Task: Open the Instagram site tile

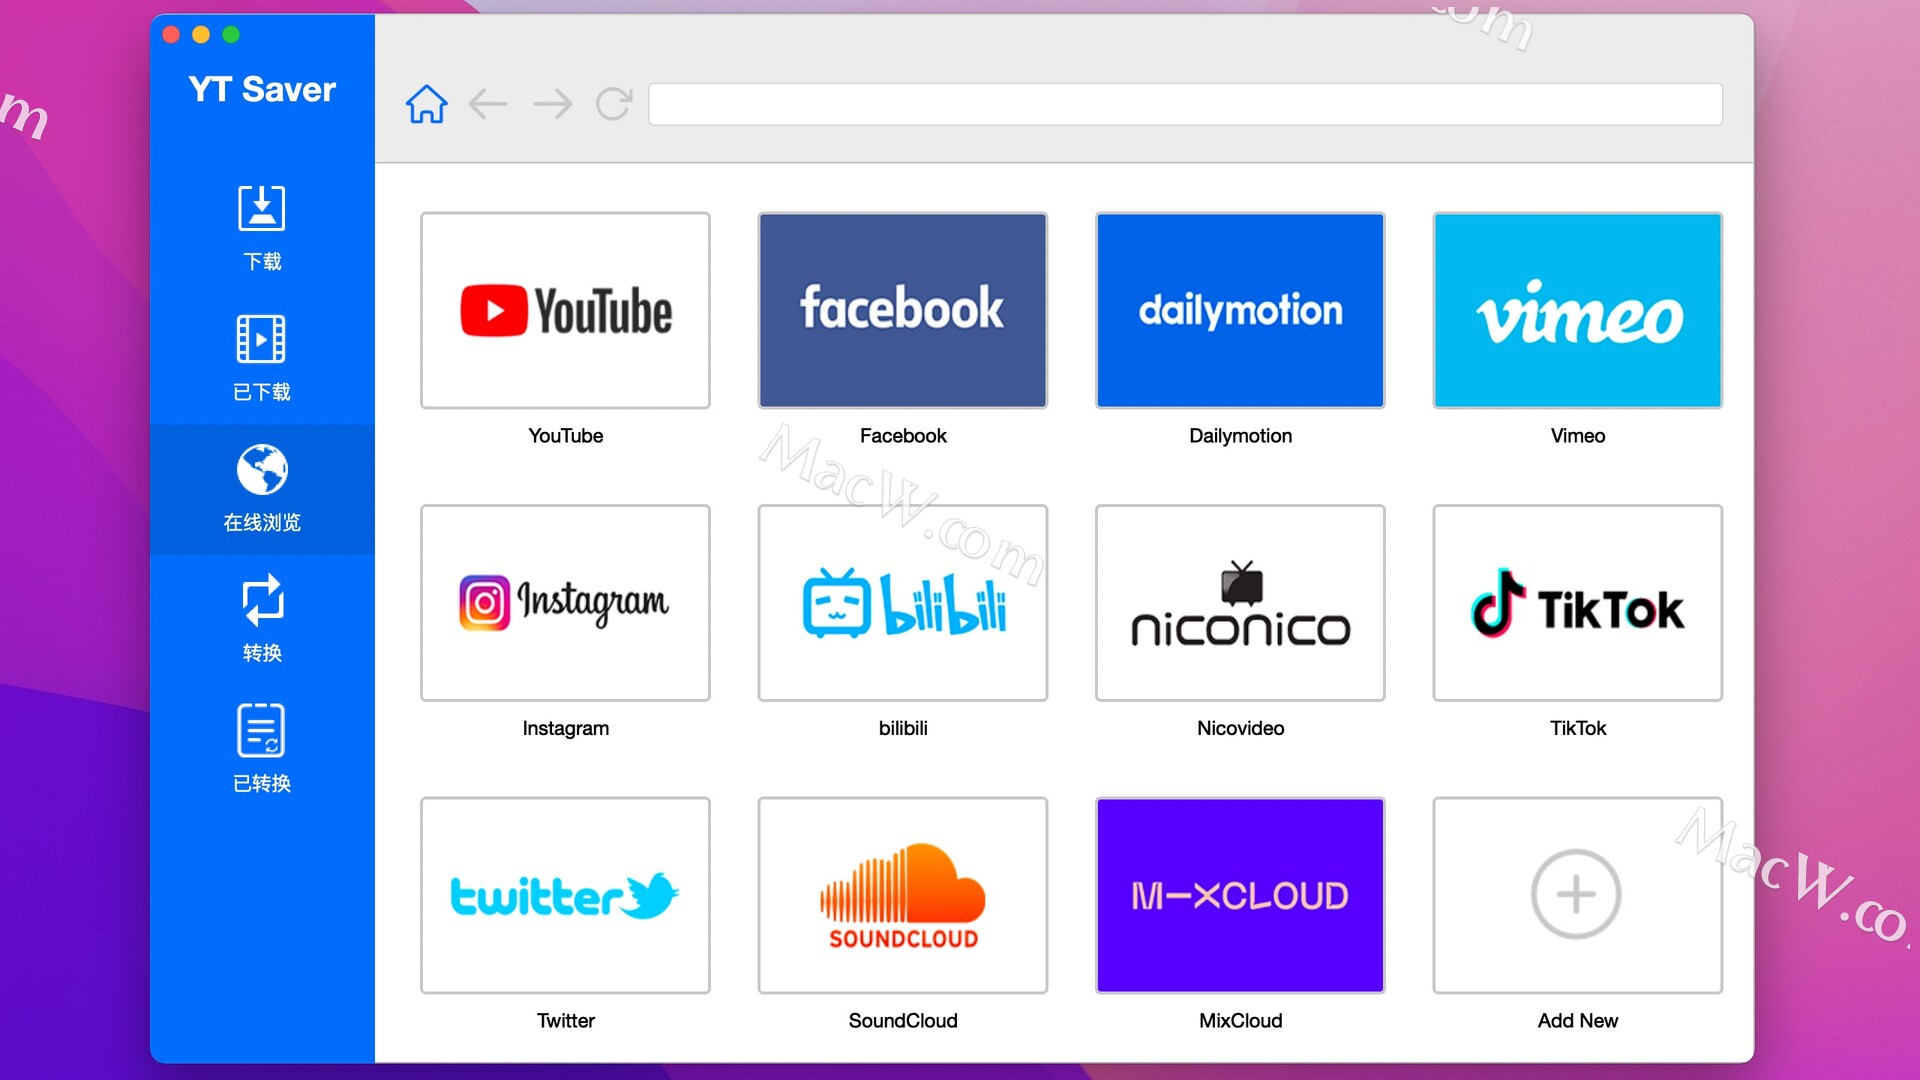Action: (565, 603)
